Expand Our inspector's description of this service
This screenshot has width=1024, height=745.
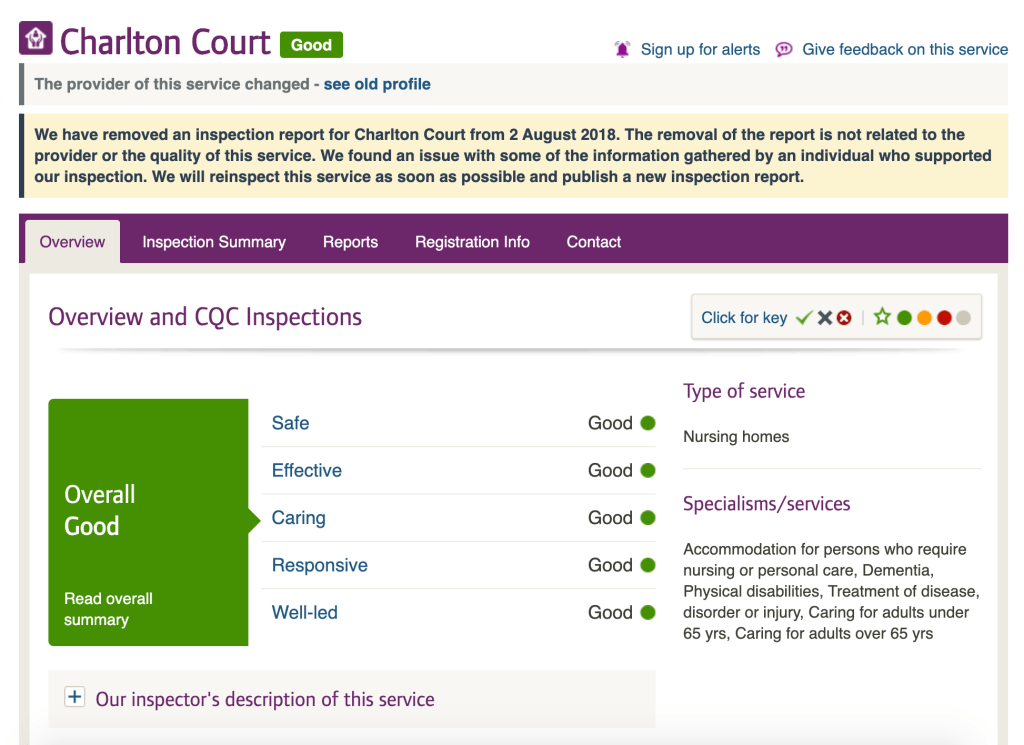[x=265, y=699]
